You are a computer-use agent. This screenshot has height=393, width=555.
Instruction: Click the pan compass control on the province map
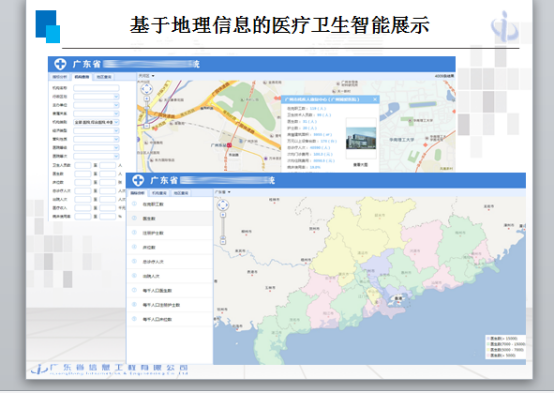coord(223,205)
